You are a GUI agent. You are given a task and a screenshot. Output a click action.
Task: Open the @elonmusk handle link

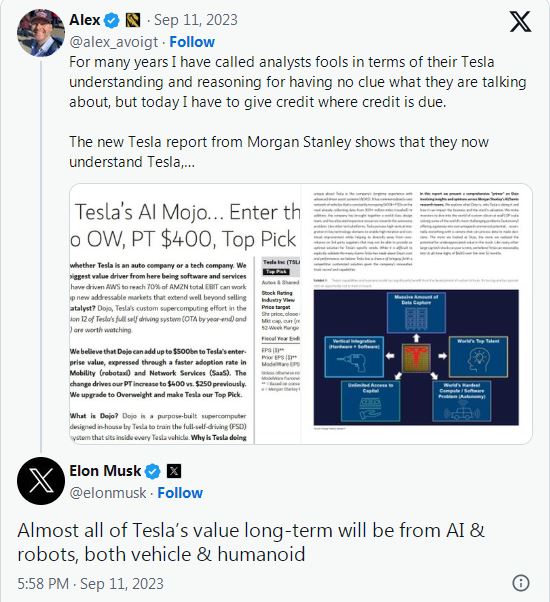click(x=108, y=493)
